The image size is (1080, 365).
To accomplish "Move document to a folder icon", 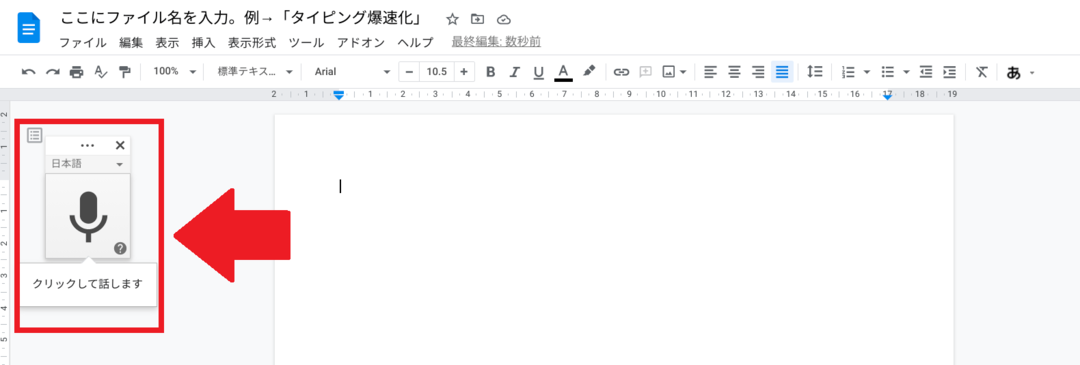I will point(477,19).
